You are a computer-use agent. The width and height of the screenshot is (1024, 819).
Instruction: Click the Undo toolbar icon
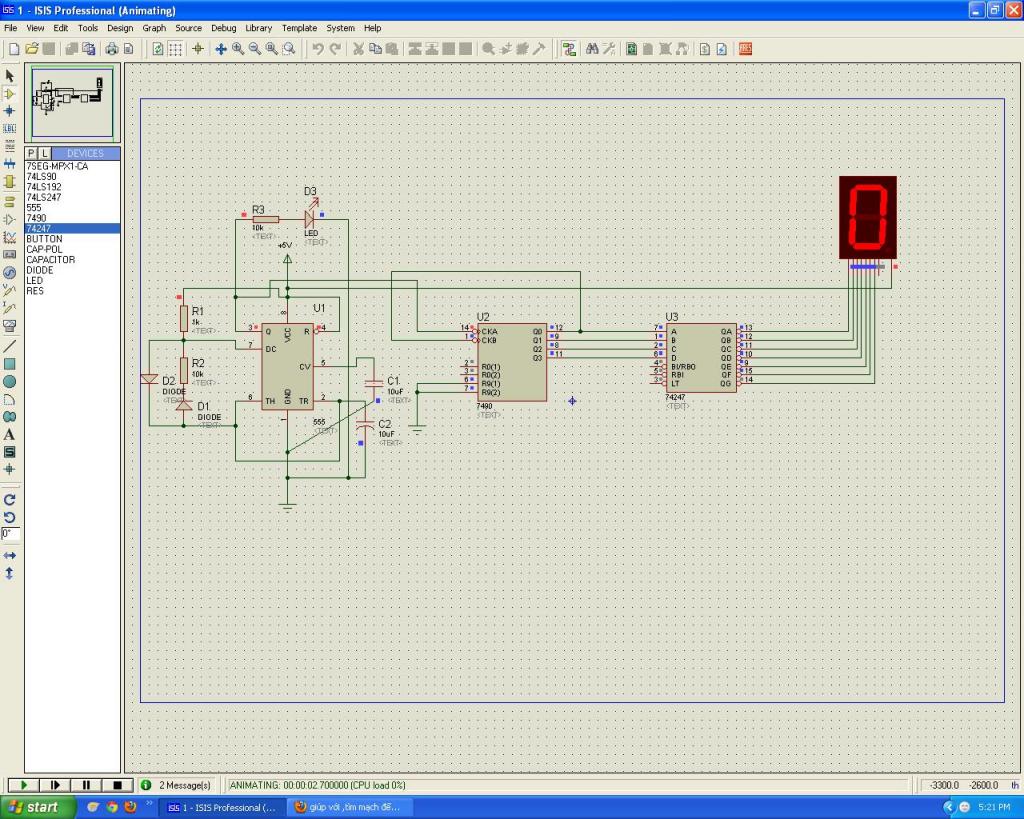click(x=318, y=48)
